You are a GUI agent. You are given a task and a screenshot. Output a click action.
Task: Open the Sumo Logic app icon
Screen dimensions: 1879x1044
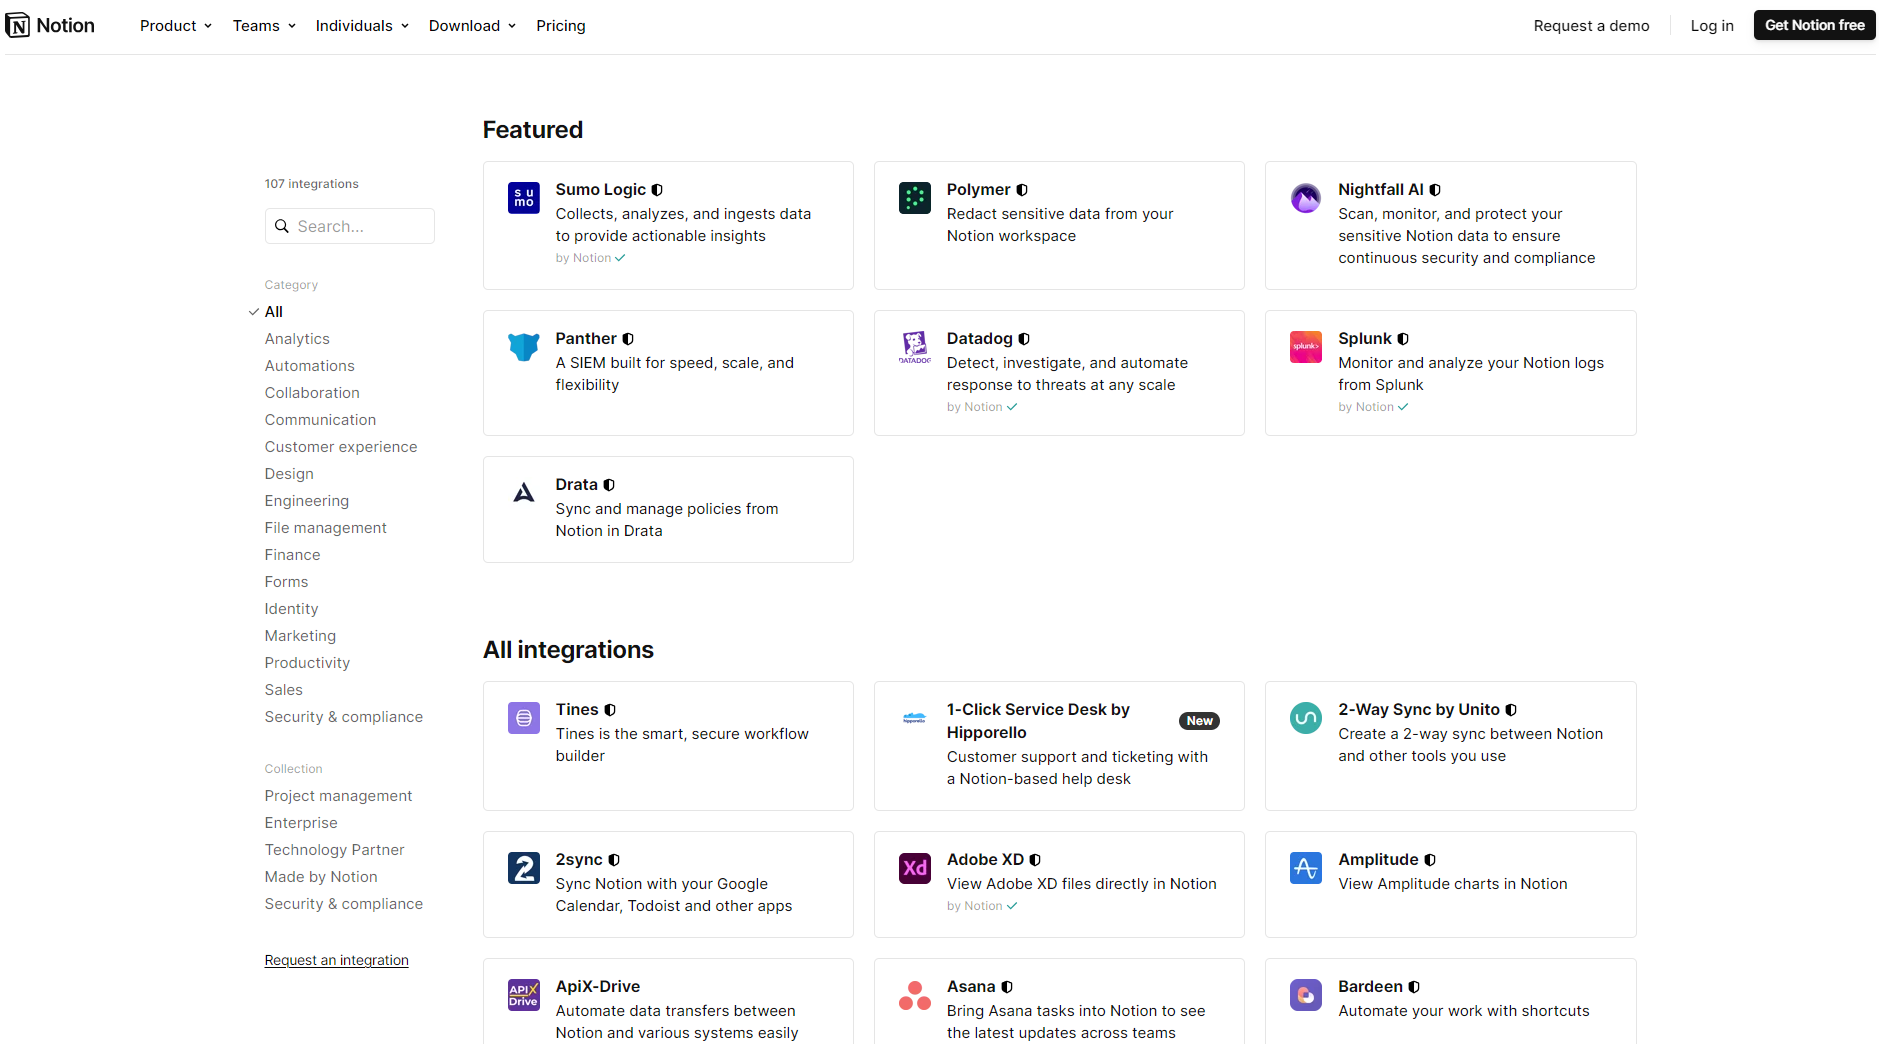tap(524, 198)
